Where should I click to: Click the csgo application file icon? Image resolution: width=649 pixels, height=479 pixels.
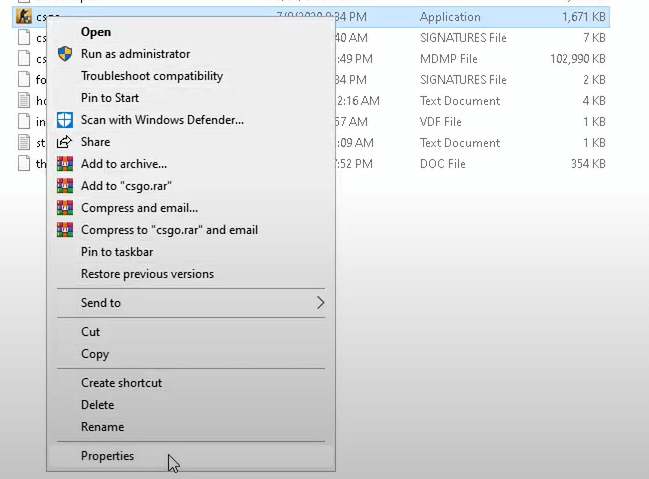tap(24, 17)
